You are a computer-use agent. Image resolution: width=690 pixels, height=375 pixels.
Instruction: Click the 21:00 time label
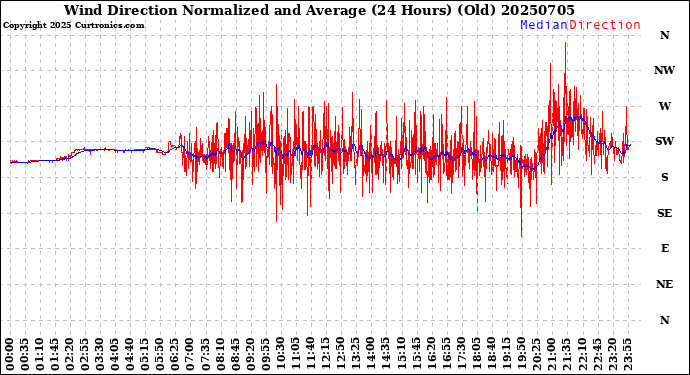(551, 354)
